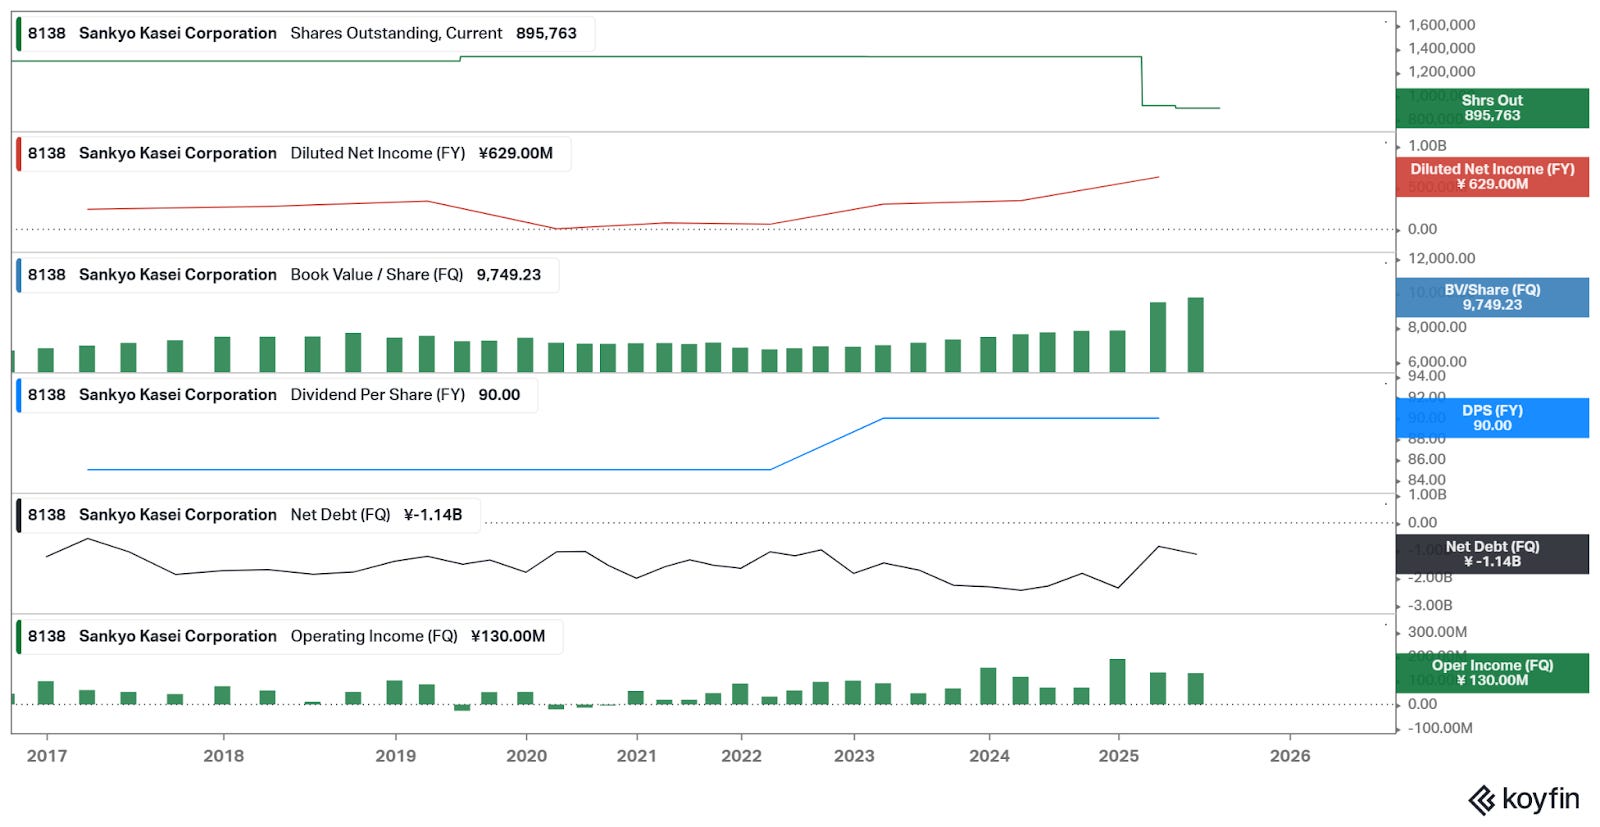Image resolution: width=1600 pixels, height=827 pixels.
Task: Click the 2023 label on time axis
Action: click(x=854, y=756)
